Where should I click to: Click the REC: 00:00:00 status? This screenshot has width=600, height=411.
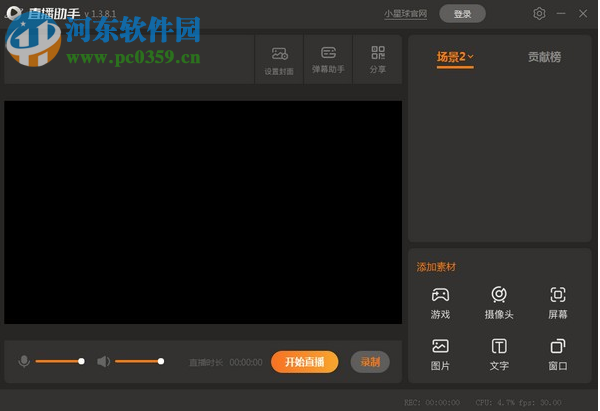click(432, 402)
